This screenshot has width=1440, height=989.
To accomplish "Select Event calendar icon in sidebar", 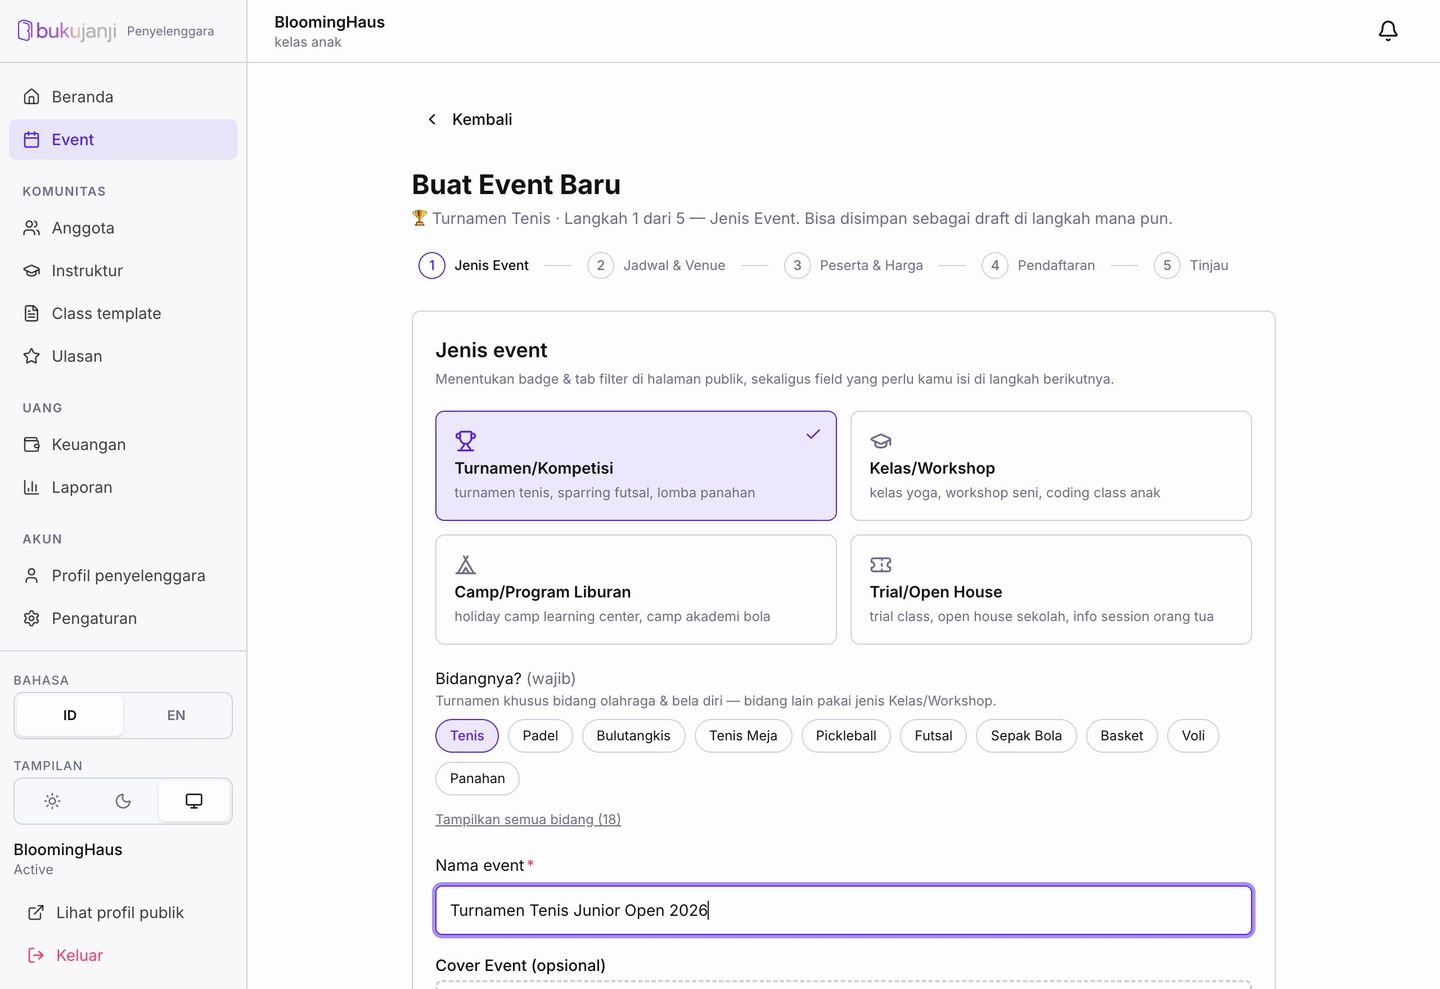I will coord(32,140).
